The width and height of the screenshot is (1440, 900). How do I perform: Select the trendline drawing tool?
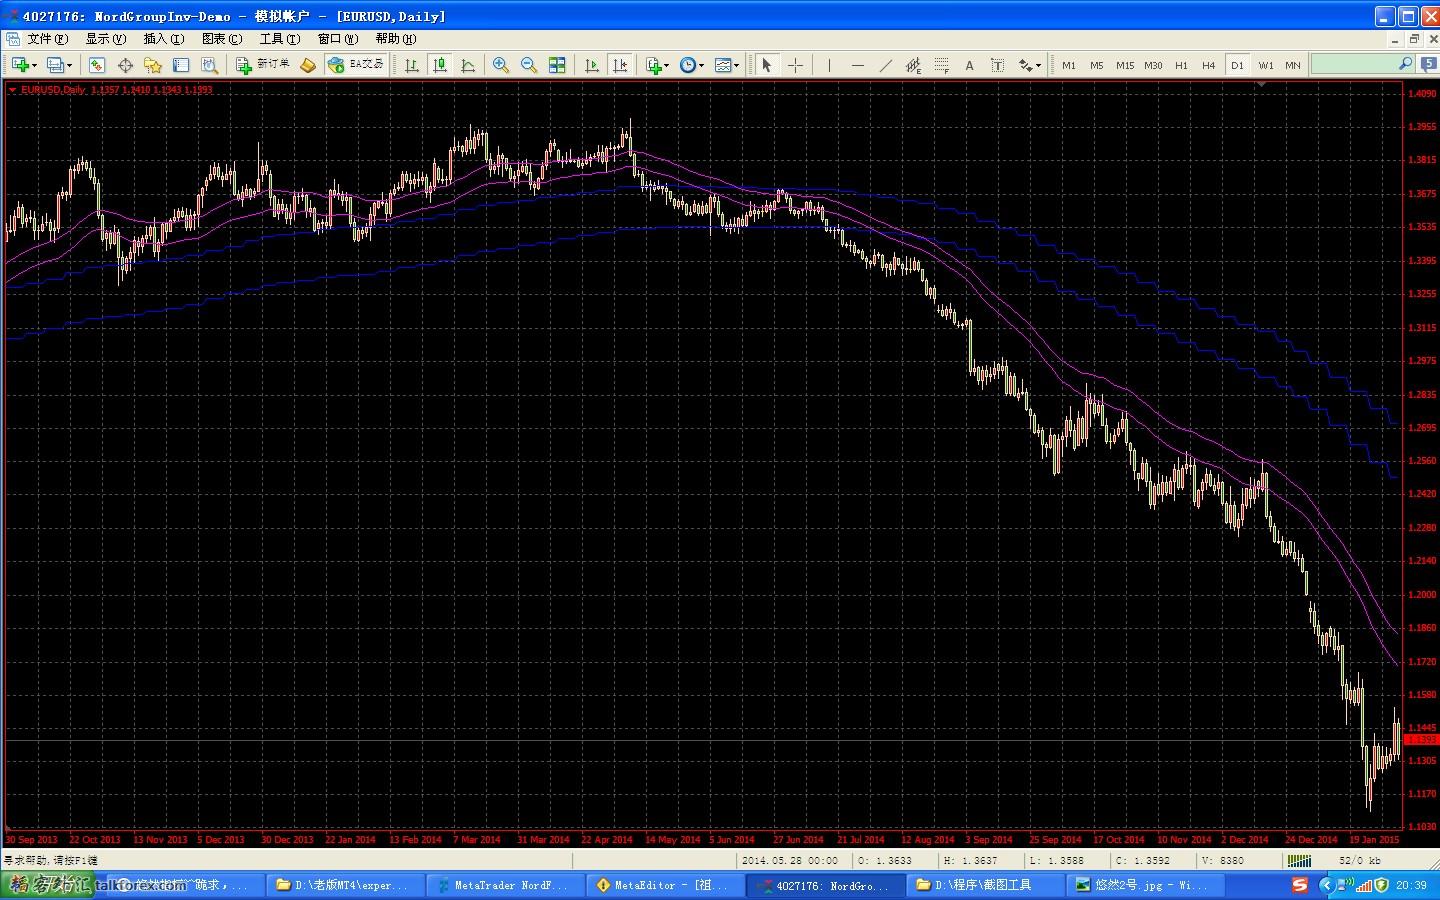pos(885,65)
